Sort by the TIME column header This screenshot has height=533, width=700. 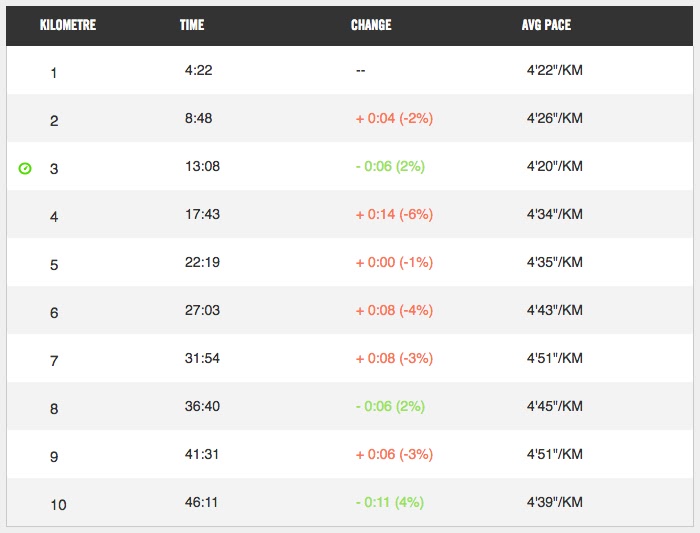coord(194,24)
